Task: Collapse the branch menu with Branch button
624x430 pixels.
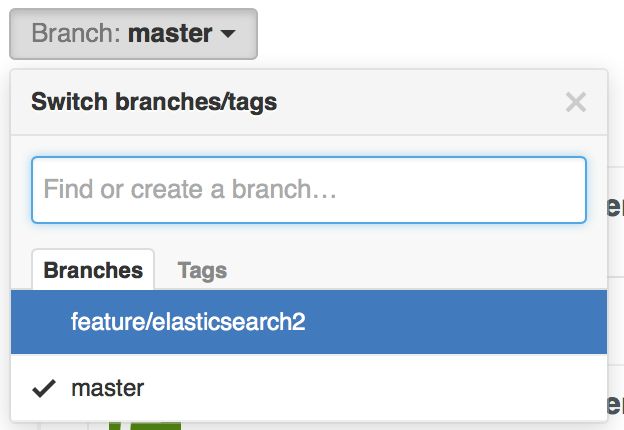Action: point(133,34)
